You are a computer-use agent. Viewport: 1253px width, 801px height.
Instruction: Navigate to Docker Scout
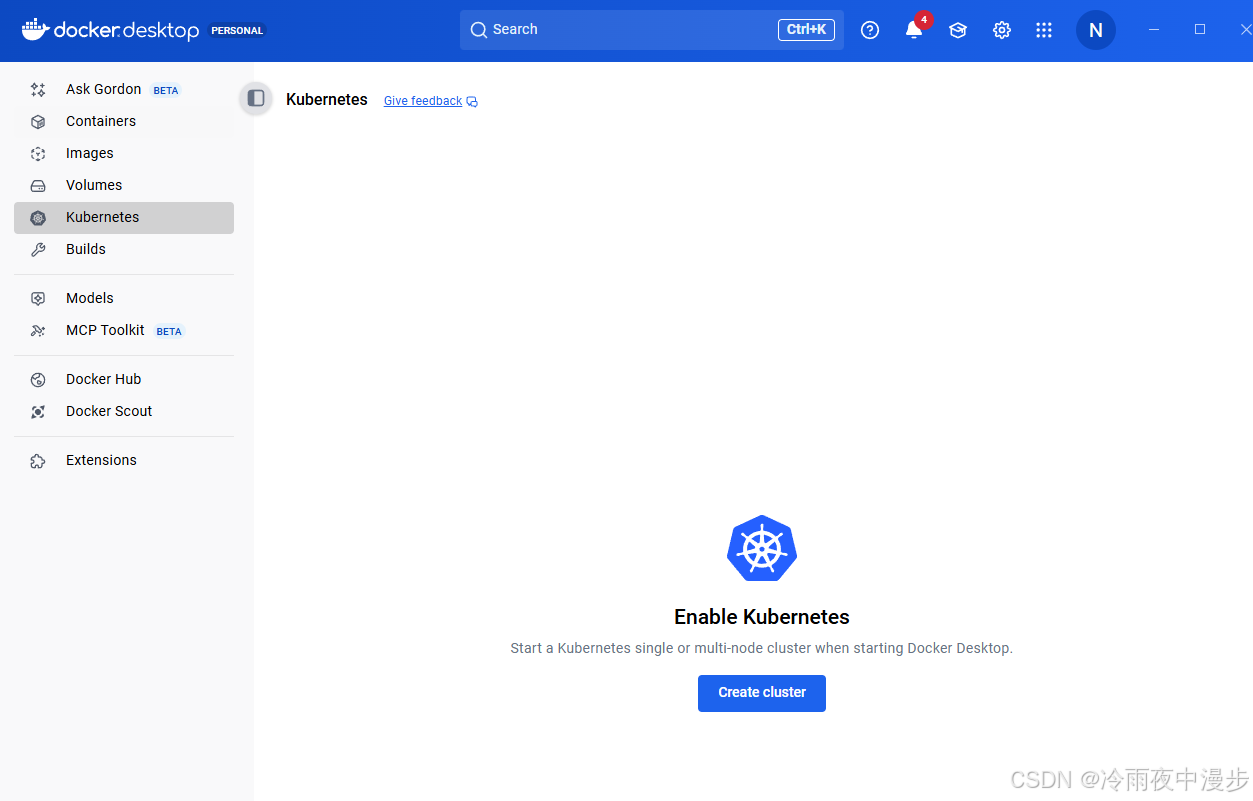(x=124, y=411)
